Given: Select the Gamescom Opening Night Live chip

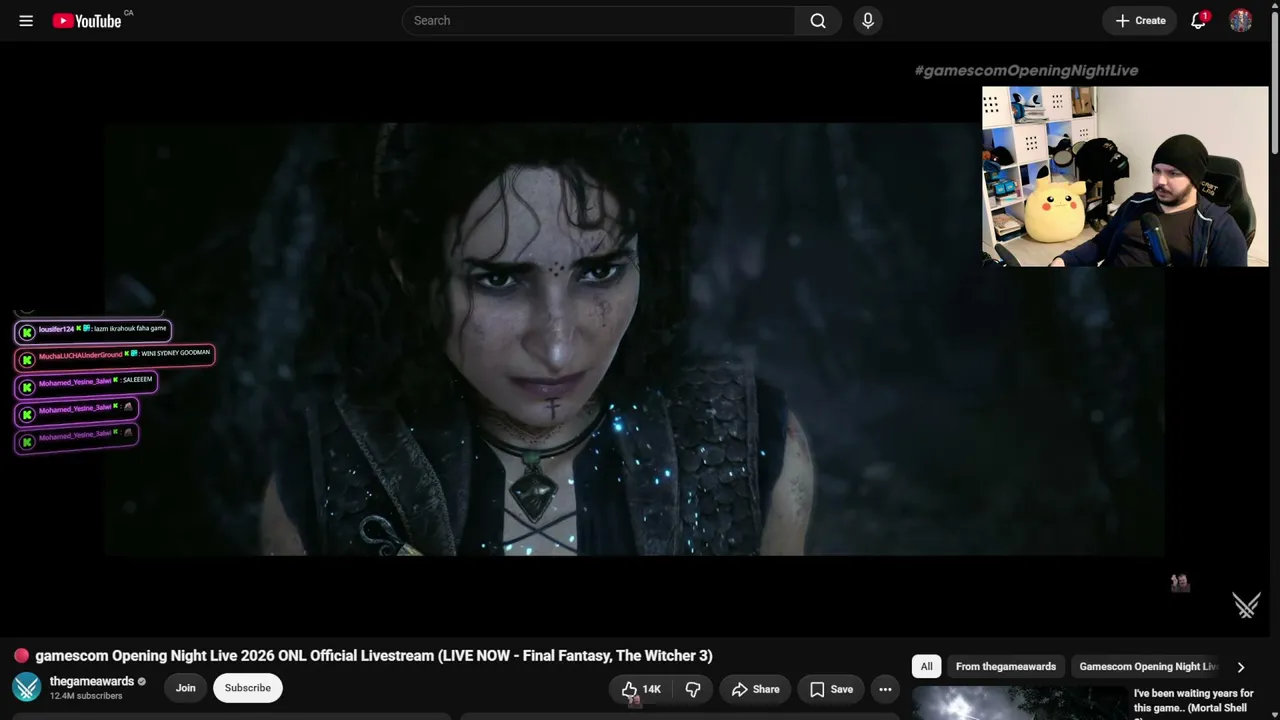Looking at the screenshot, I should 1148,666.
